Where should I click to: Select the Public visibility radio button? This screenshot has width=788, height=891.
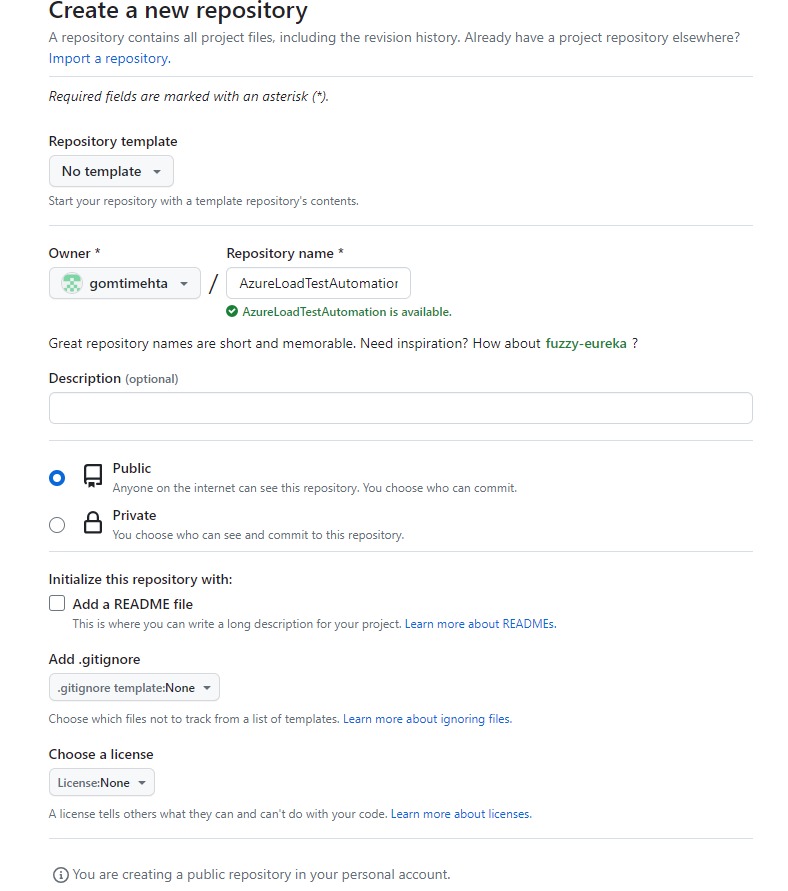57,478
